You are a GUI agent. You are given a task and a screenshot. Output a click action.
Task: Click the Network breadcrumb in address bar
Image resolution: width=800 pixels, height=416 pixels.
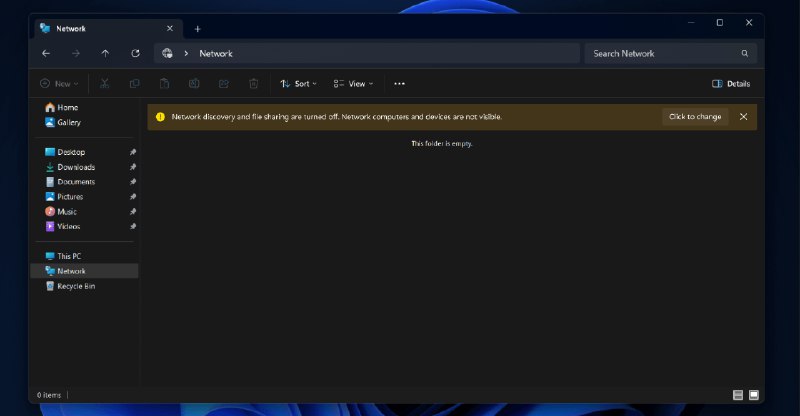[216, 53]
